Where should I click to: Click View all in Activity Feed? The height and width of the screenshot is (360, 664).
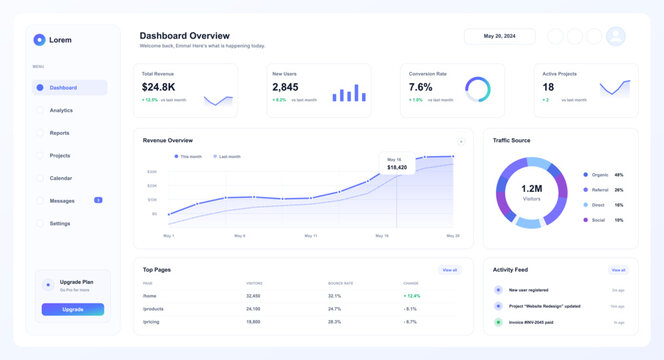(618, 270)
